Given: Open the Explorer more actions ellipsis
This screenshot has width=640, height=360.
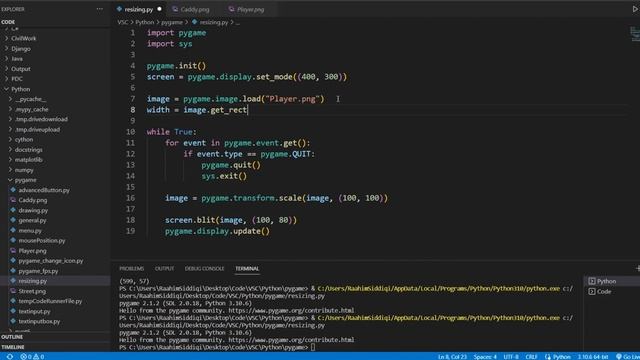Looking at the screenshot, I should point(100,9).
